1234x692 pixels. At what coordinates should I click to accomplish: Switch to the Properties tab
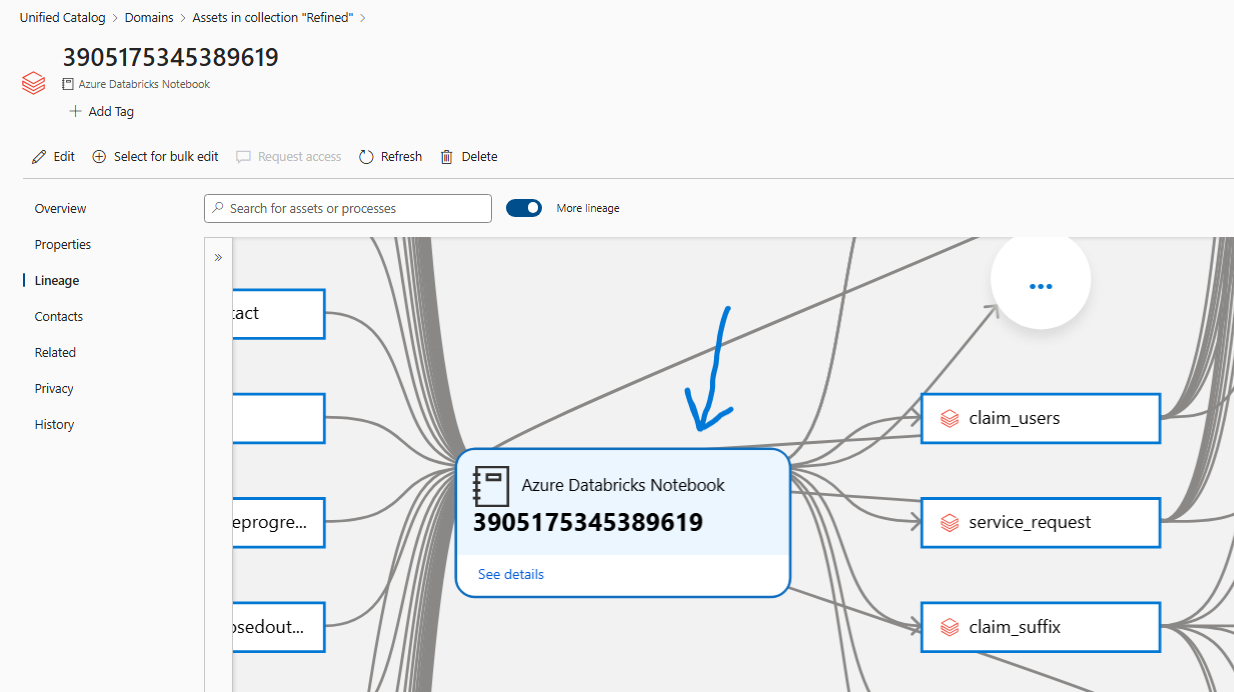coord(63,245)
